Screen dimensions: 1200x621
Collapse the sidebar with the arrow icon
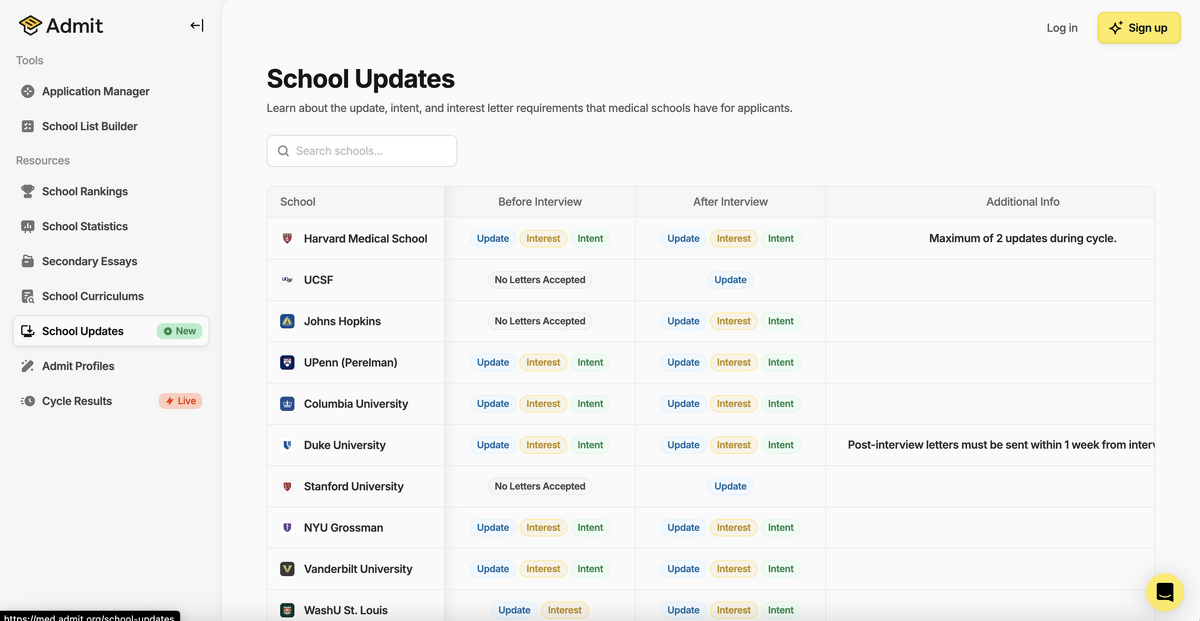tap(197, 26)
